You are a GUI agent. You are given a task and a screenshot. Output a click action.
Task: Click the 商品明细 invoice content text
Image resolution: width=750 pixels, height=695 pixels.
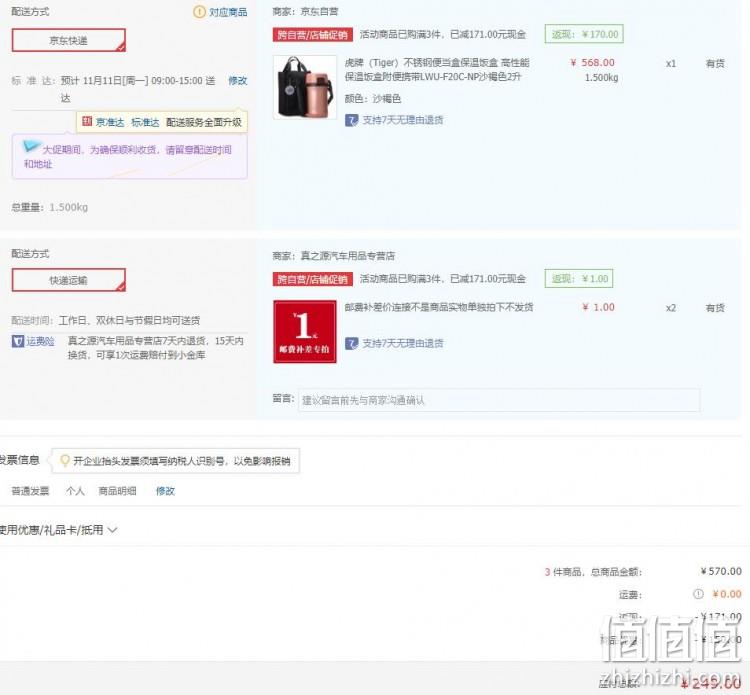coord(117,491)
